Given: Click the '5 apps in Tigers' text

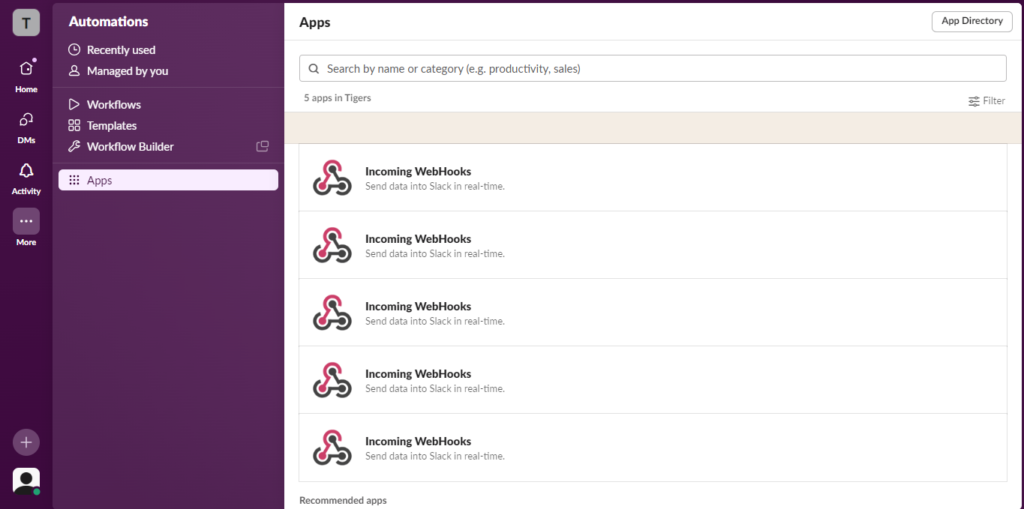Looking at the screenshot, I should tap(338, 98).
